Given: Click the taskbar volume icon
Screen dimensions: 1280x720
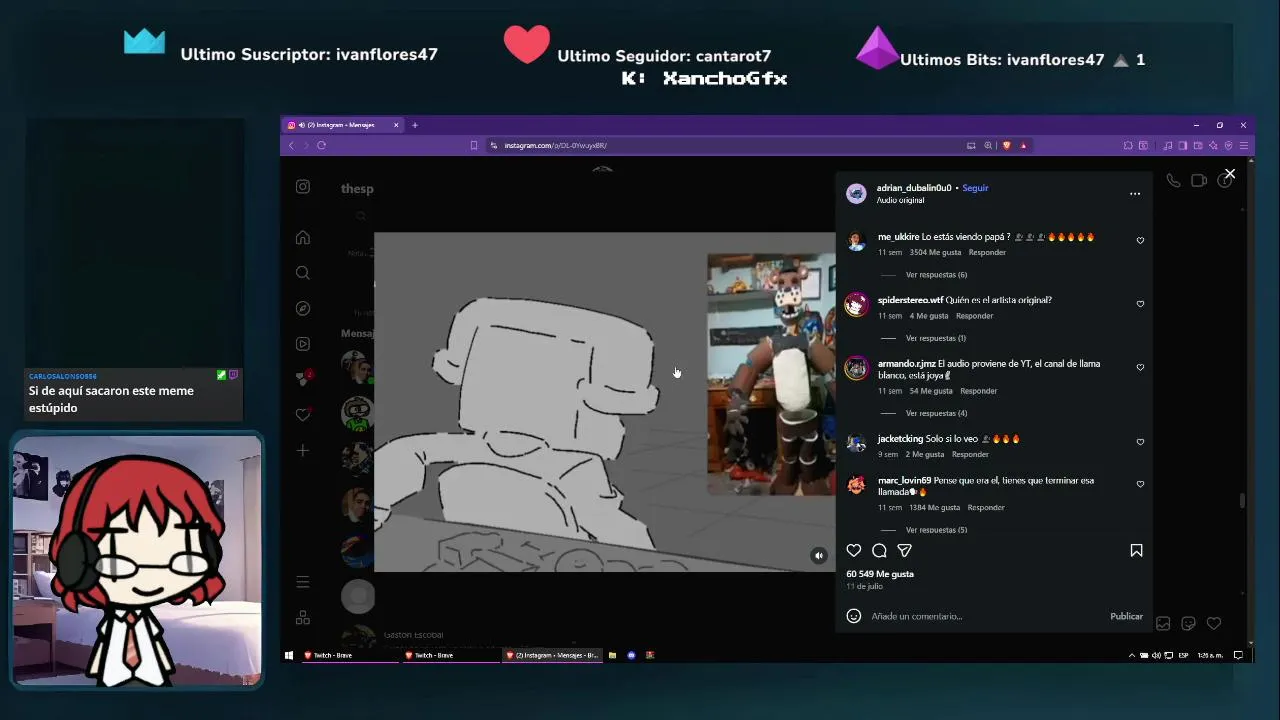Looking at the screenshot, I should [1155, 655].
